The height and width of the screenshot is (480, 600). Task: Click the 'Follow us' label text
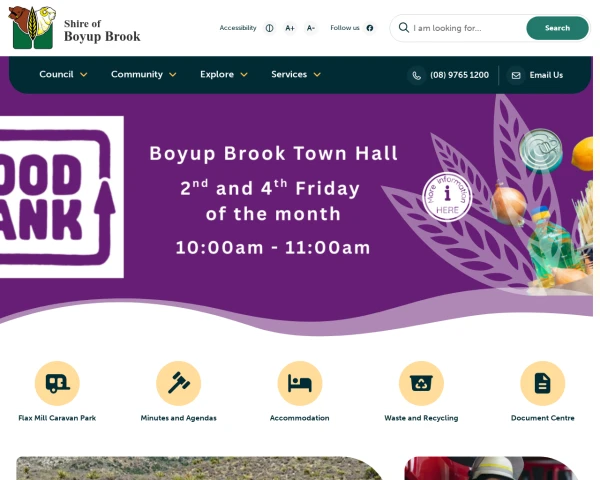345,28
